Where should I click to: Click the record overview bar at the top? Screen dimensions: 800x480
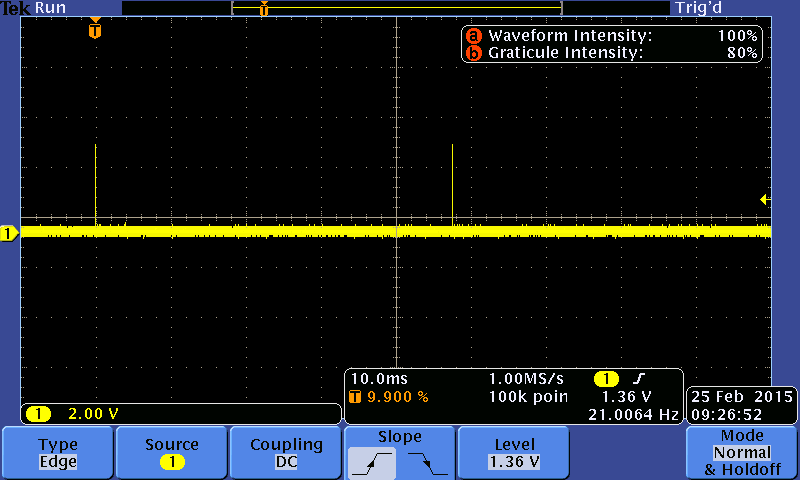click(x=396, y=8)
